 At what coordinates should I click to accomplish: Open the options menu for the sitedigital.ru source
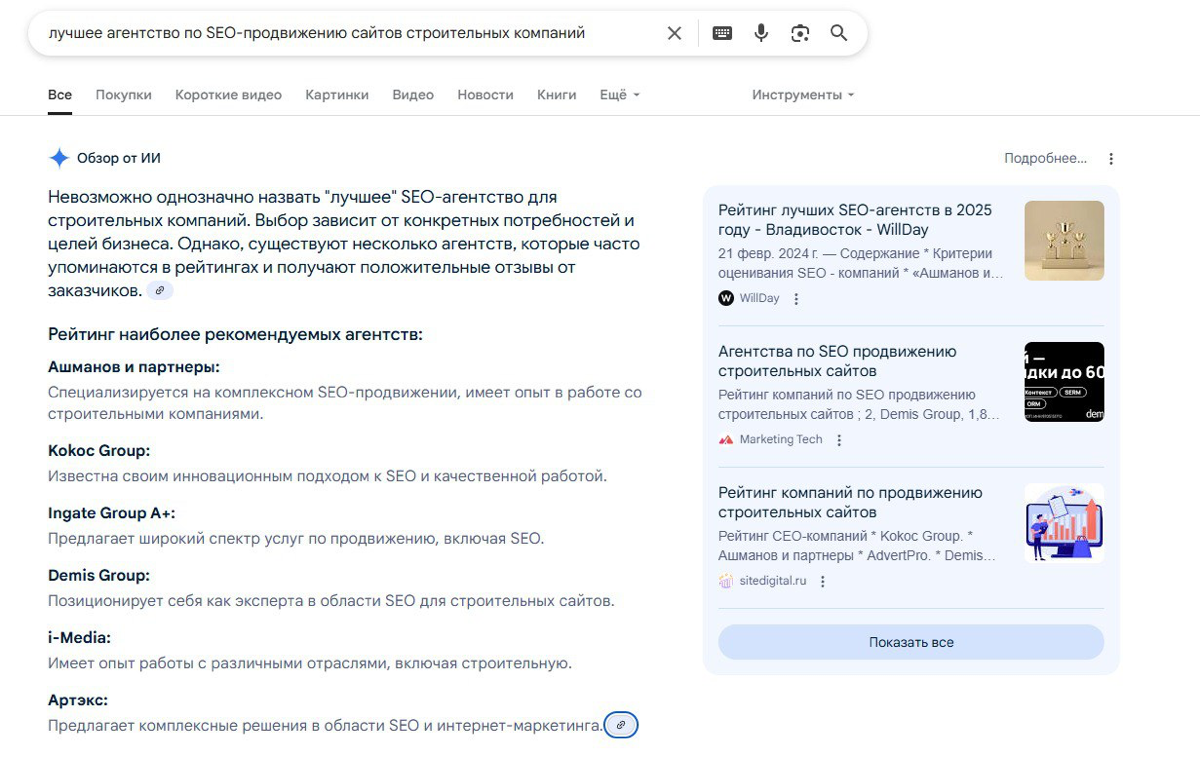[x=823, y=581]
